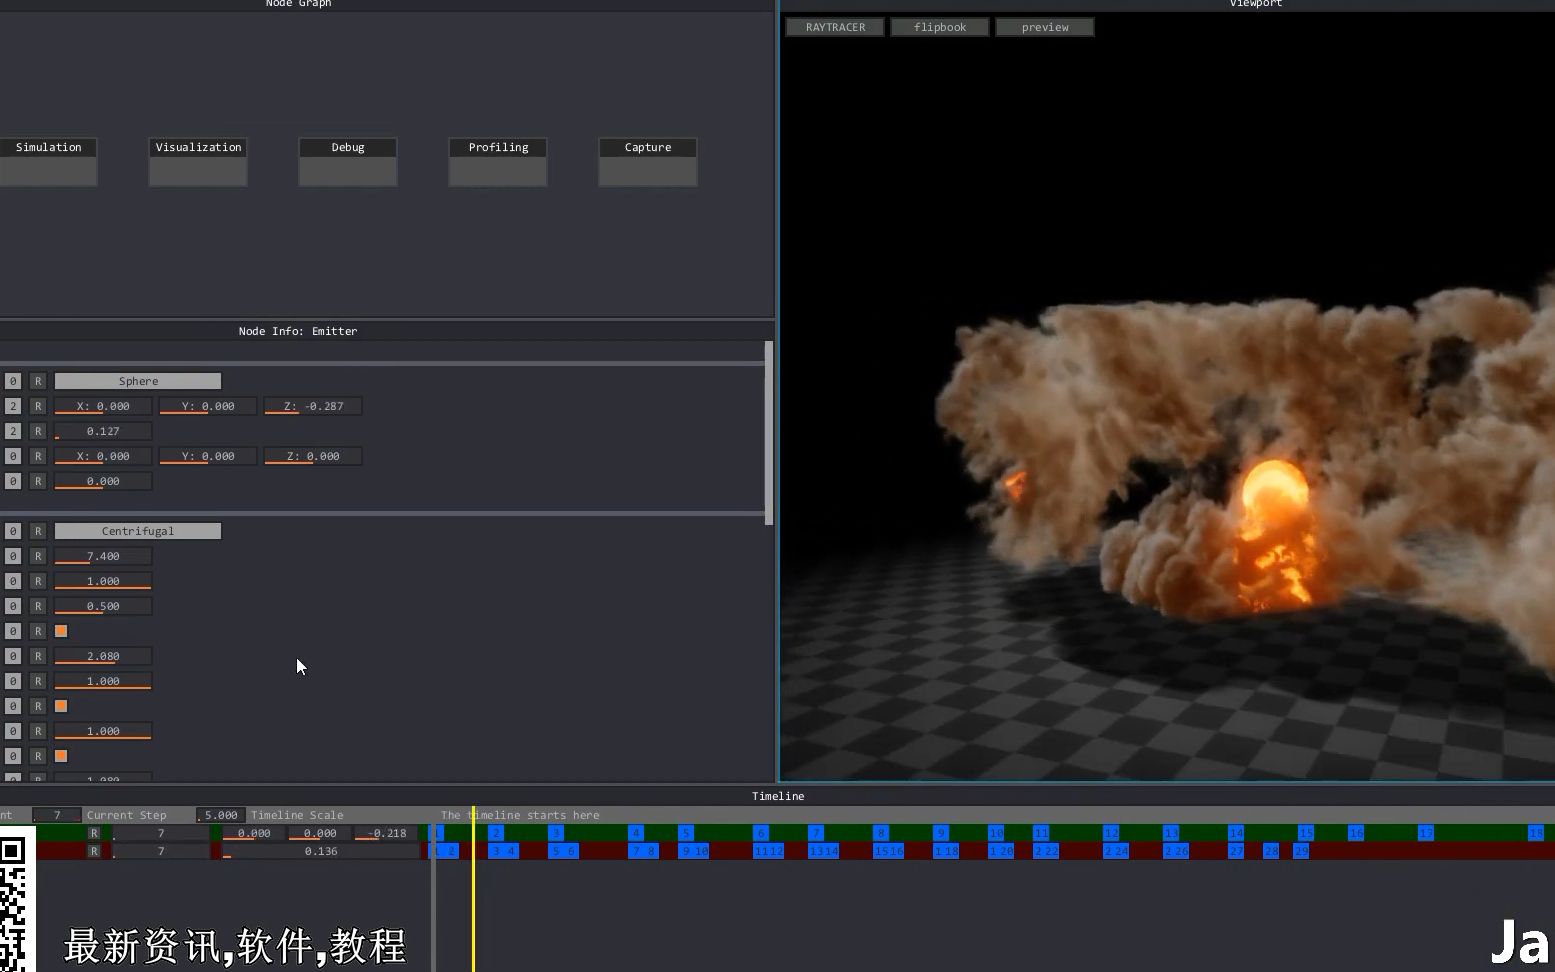The image size is (1555, 972).
Task: Select keyframe 6 in the green timeline track
Action: (x=761, y=833)
